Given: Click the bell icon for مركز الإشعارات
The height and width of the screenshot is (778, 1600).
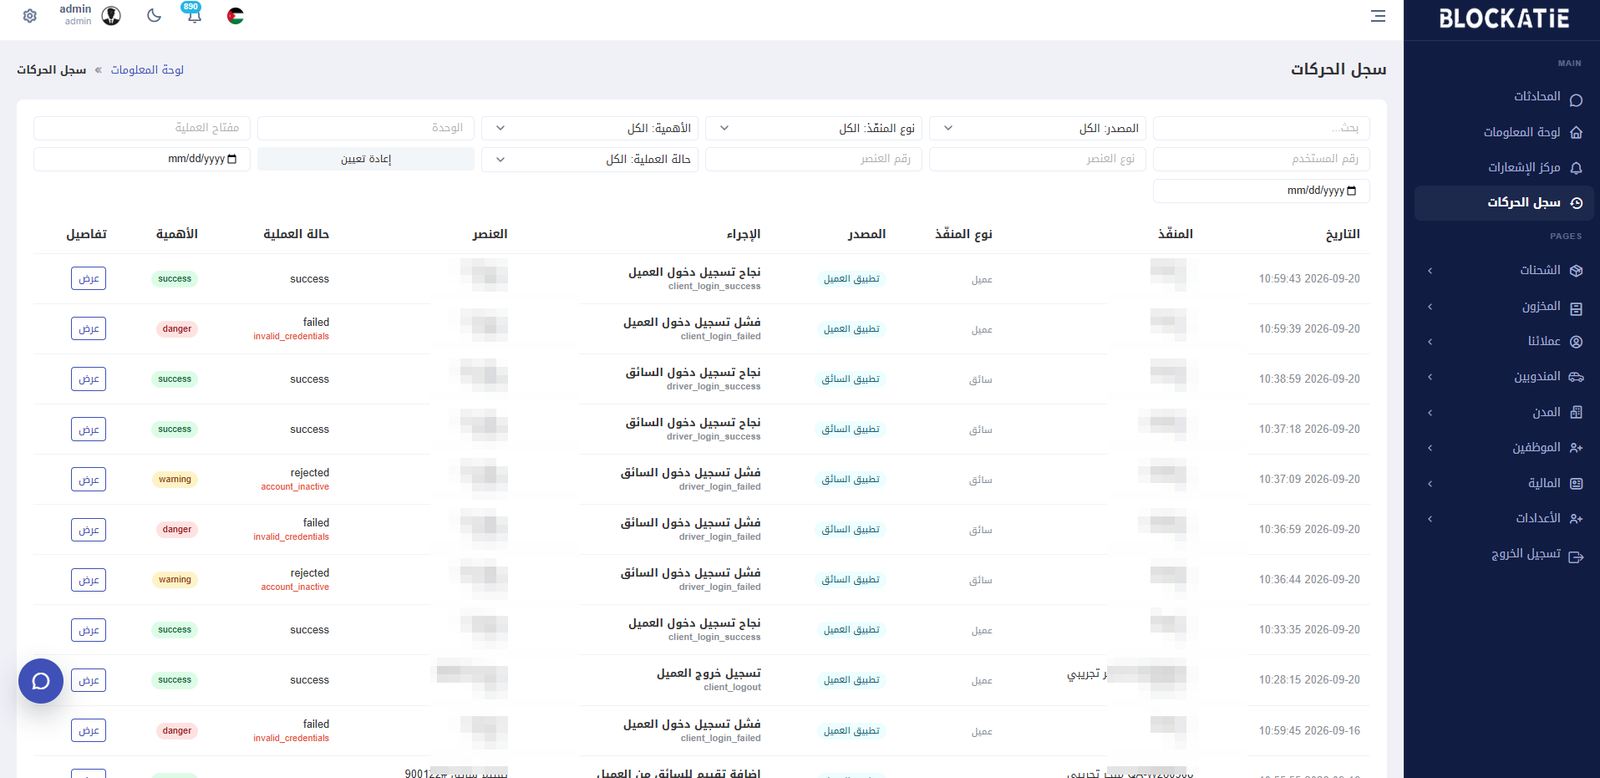Looking at the screenshot, I should [x=1576, y=168].
